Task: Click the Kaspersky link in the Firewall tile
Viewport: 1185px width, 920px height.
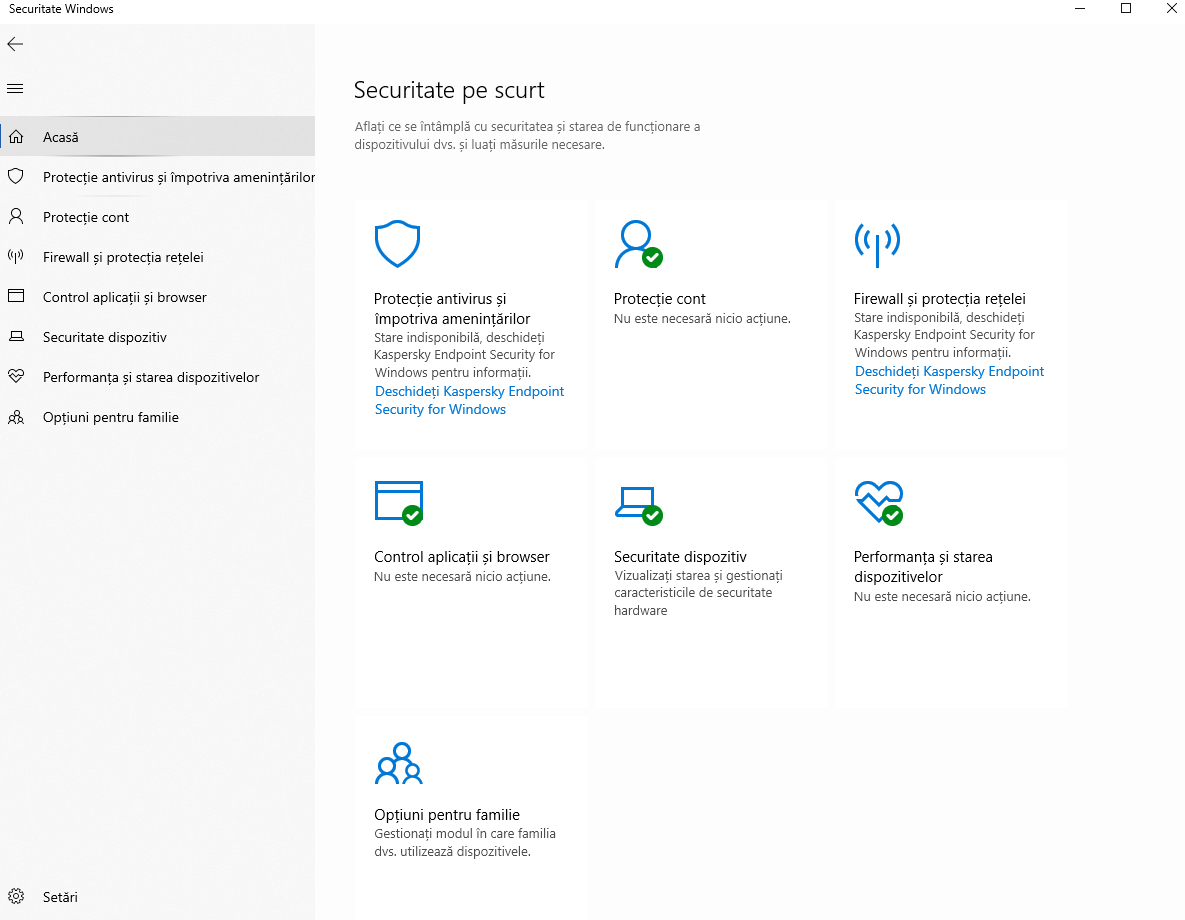Action: point(948,380)
